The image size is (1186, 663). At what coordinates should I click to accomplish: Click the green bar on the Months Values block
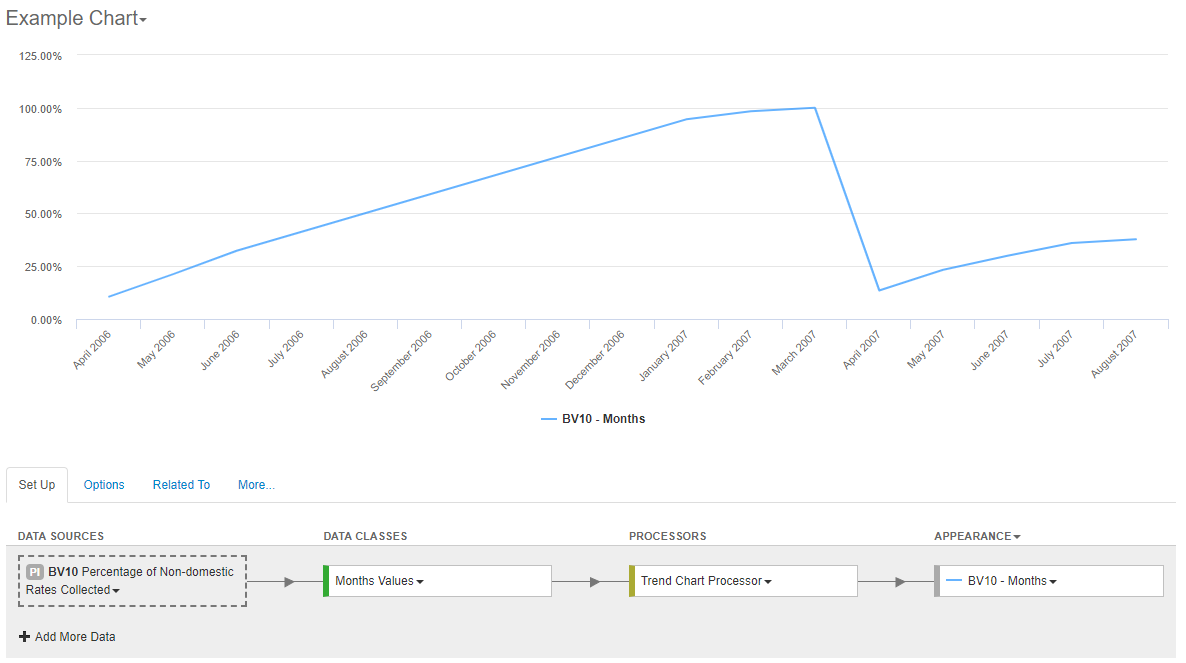point(325,580)
